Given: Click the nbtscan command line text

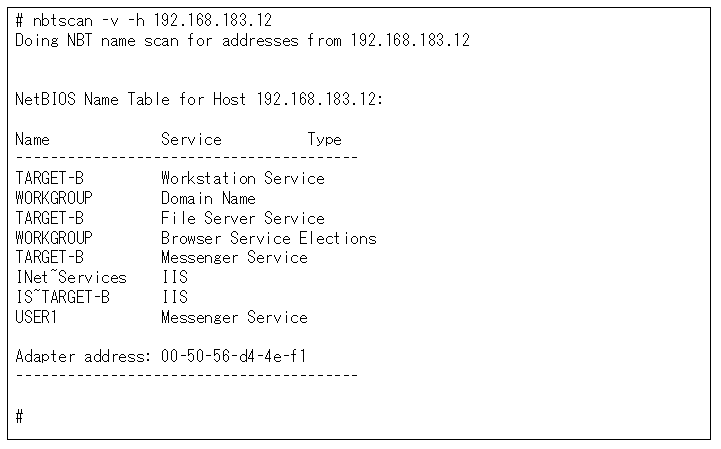Looking at the screenshot, I should pos(143,20).
